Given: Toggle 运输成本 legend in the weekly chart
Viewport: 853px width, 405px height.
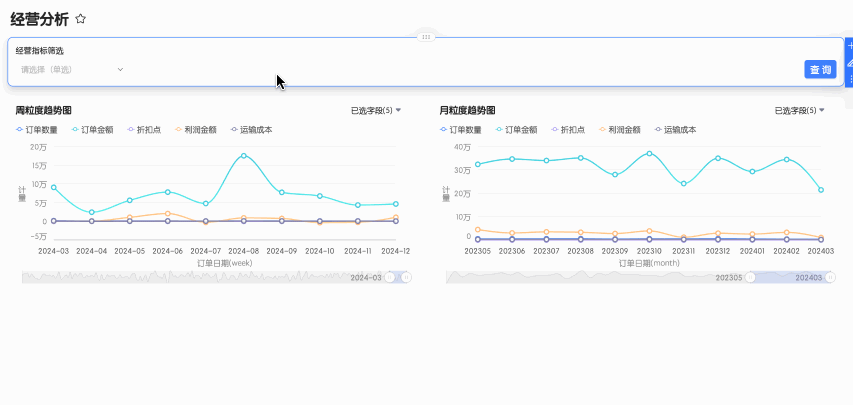Looking at the screenshot, I should [251, 130].
